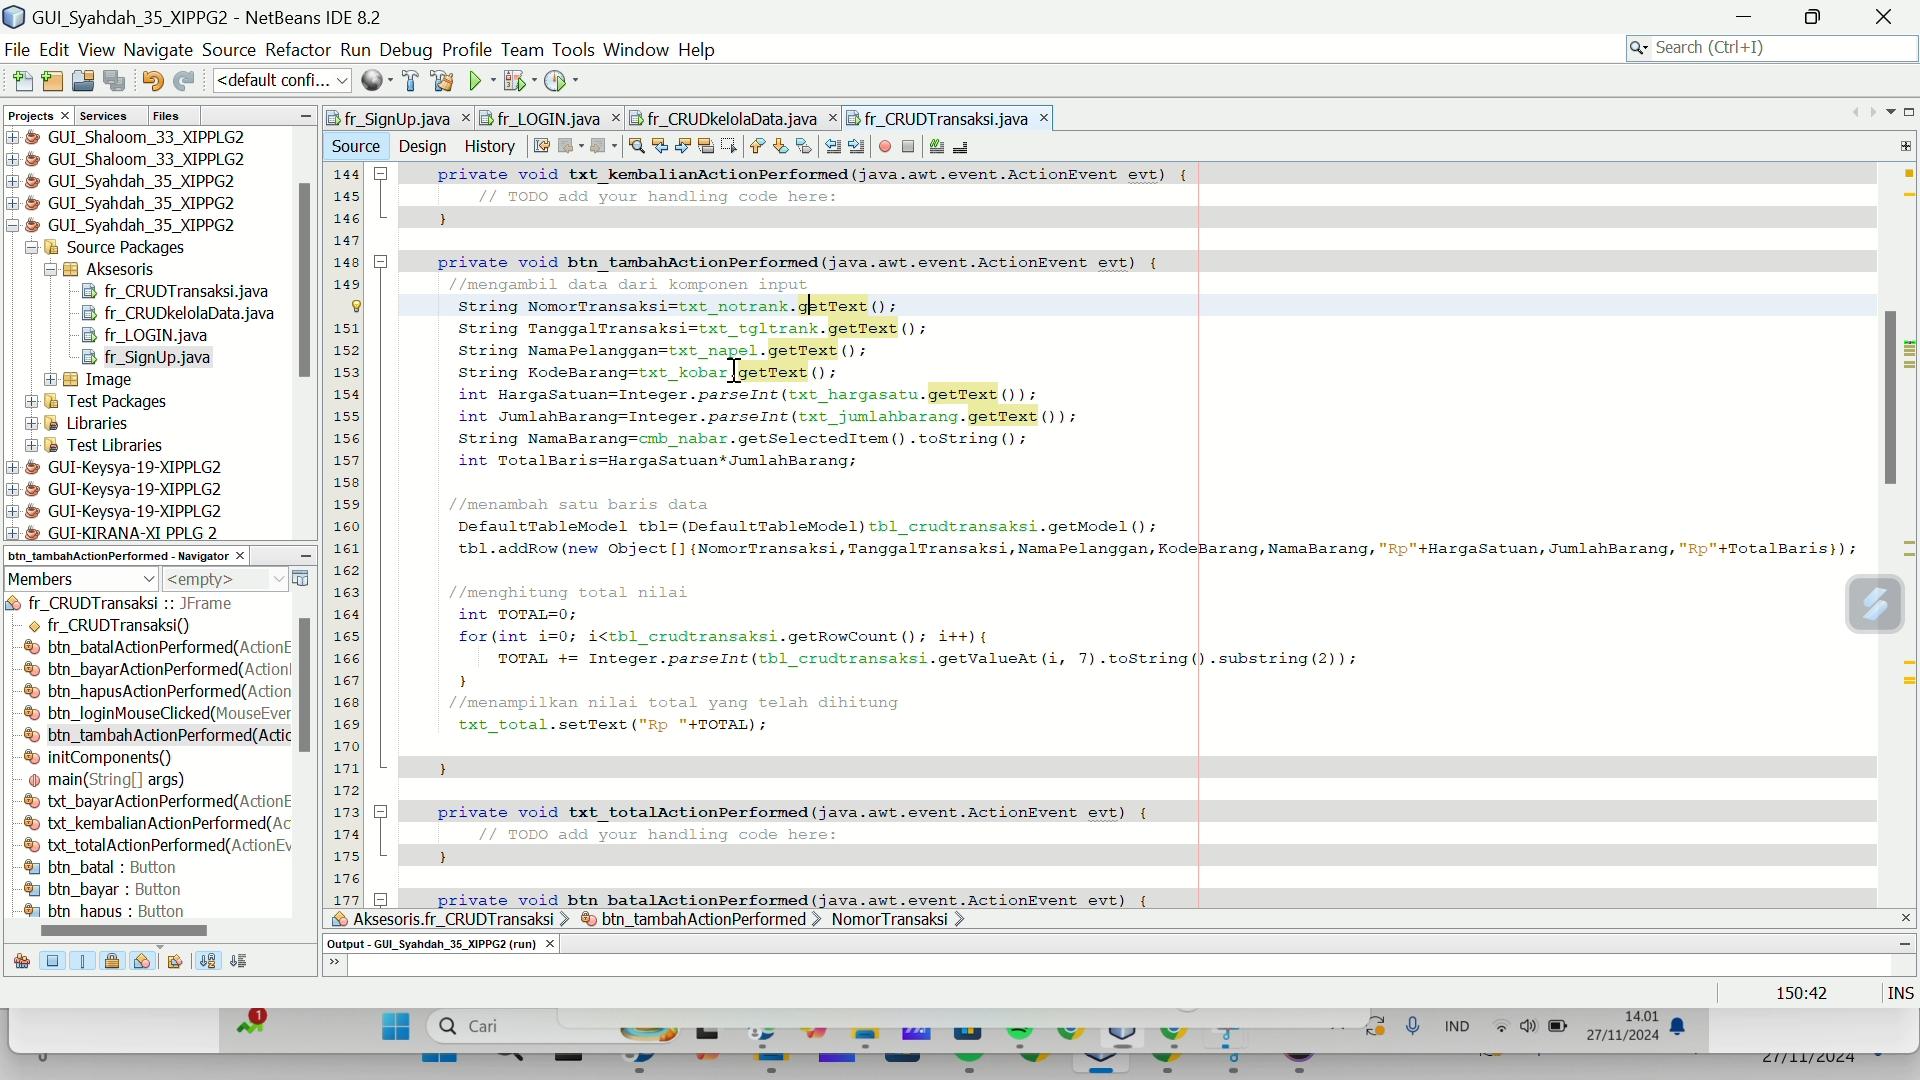Click the History view button
The width and height of the screenshot is (1920, 1080).
(x=489, y=147)
